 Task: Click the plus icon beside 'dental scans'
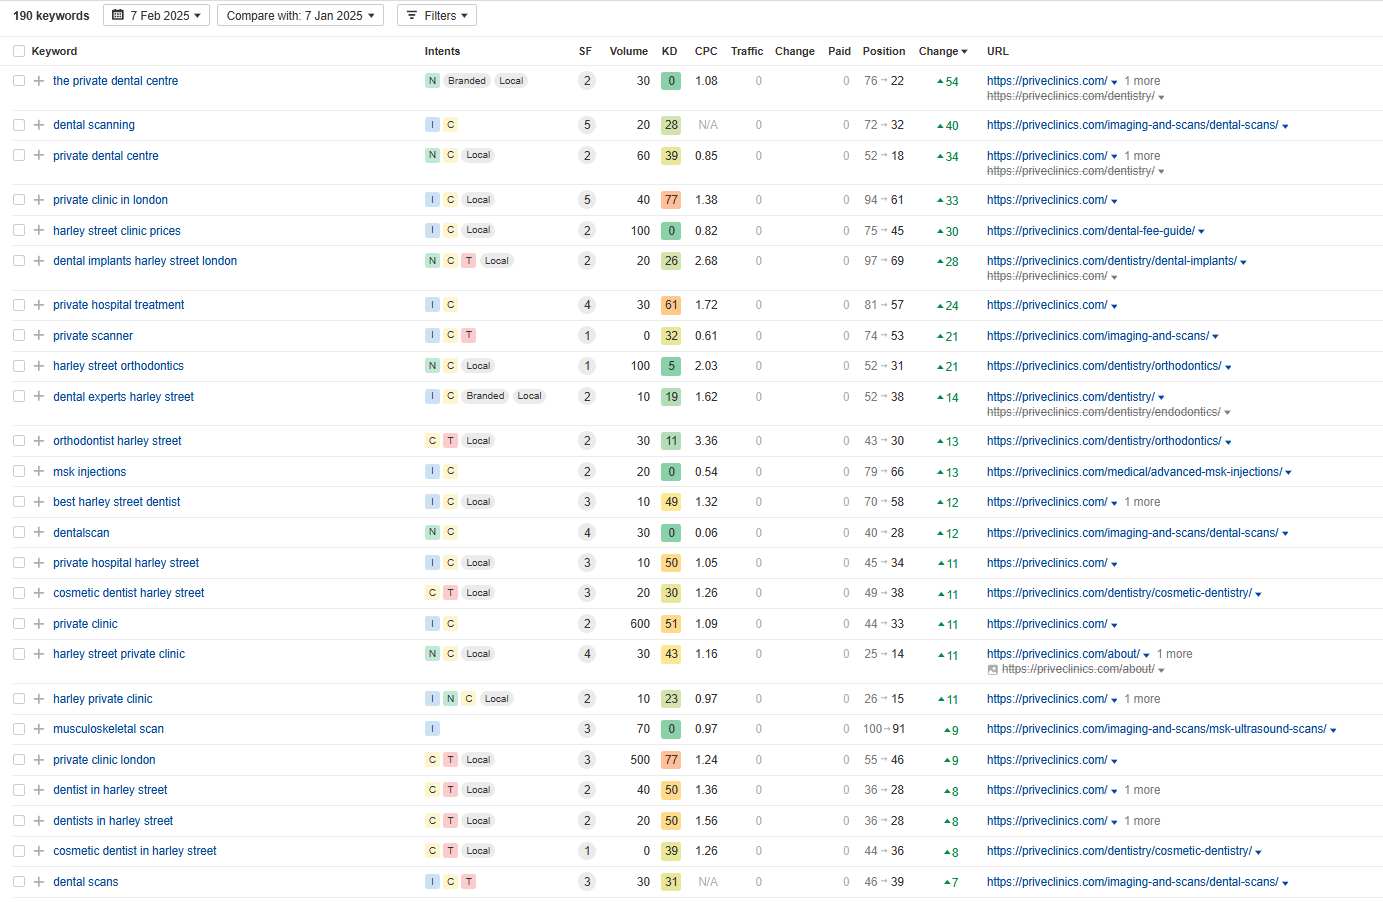pyautogui.click(x=38, y=882)
